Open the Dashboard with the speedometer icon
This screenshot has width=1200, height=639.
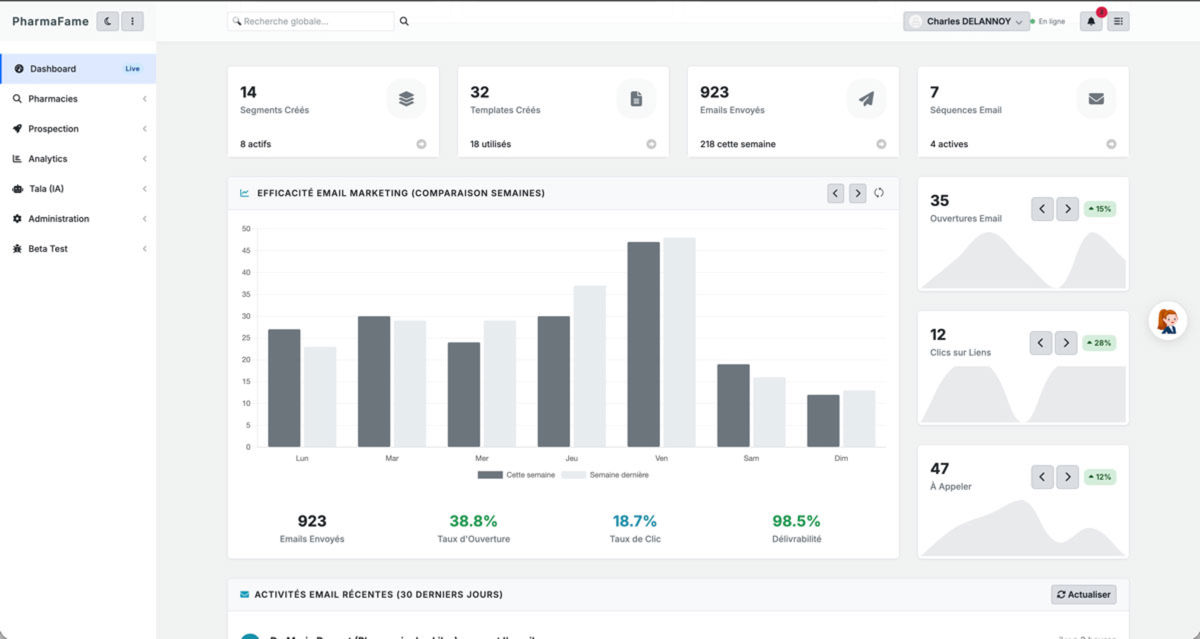17,68
